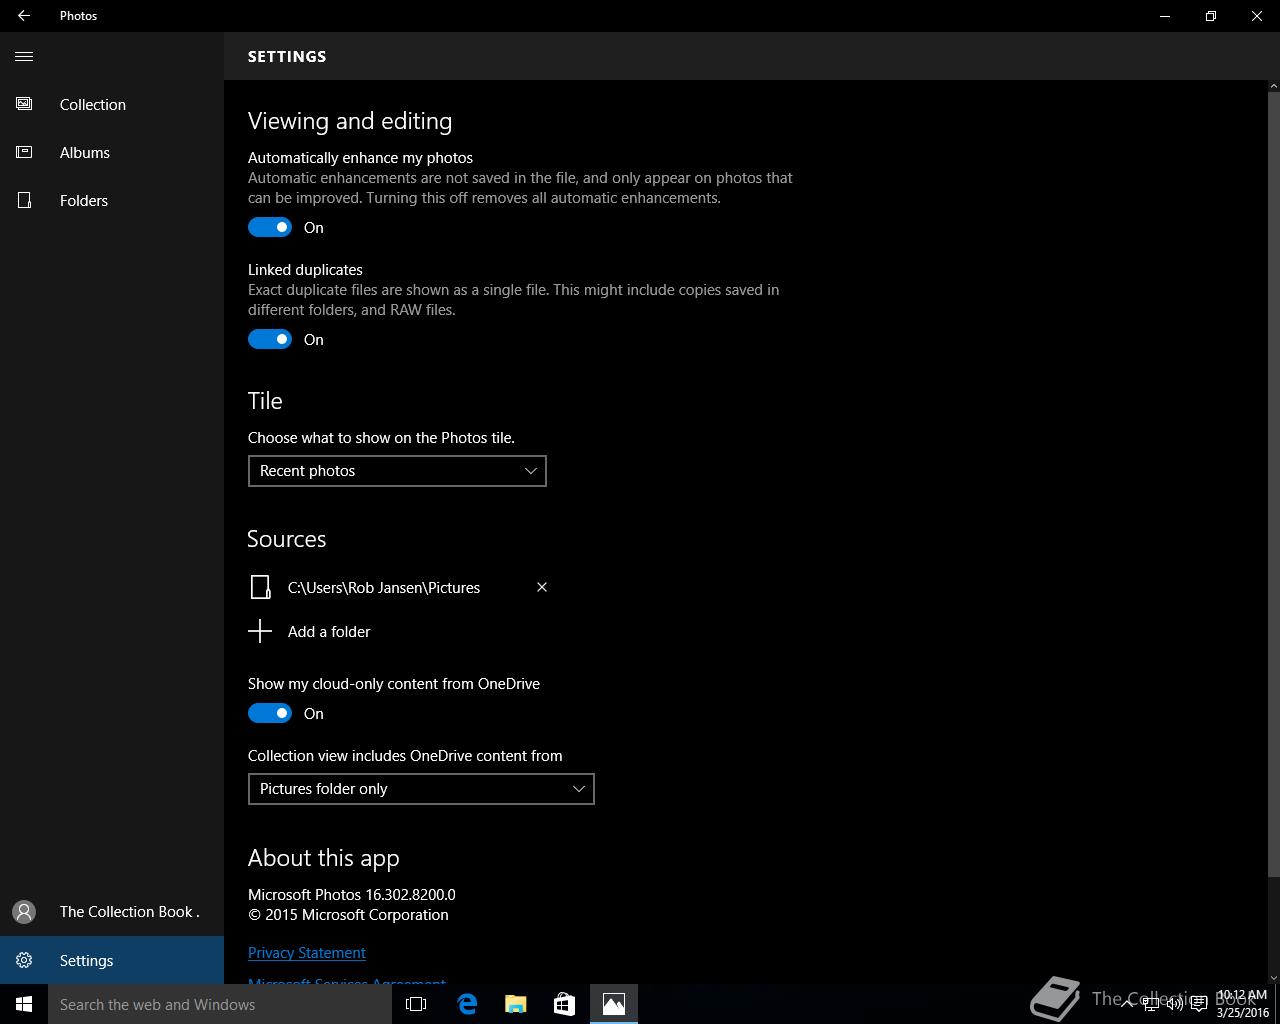Launch Microsoft Edge from taskbar
This screenshot has width=1280, height=1024.
pyautogui.click(x=467, y=1004)
